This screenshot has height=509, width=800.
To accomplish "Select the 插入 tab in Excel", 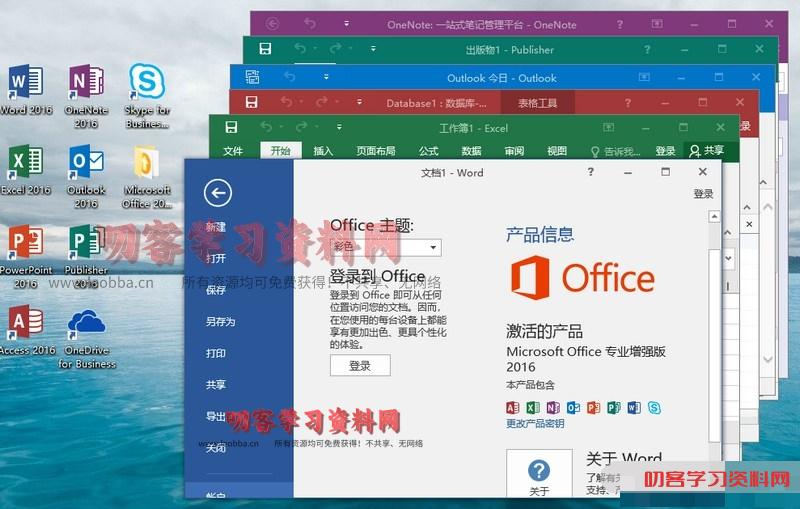I will point(323,151).
